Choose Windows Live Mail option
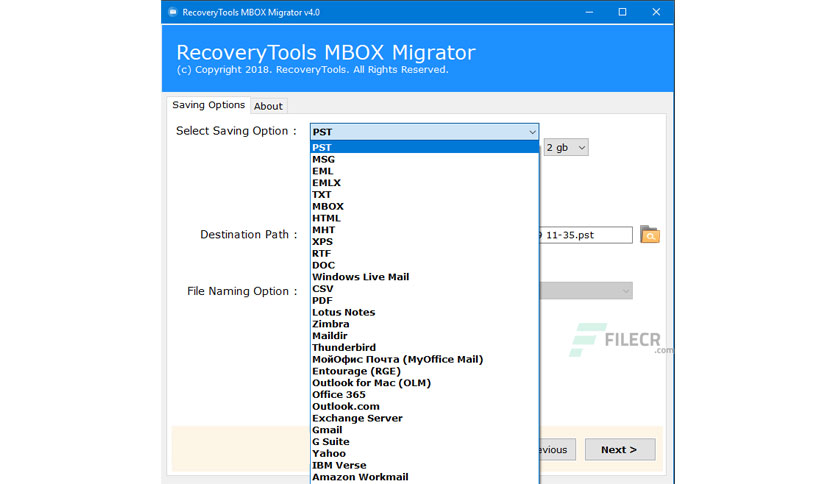The image size is (836, 484). tap(424, 277)
